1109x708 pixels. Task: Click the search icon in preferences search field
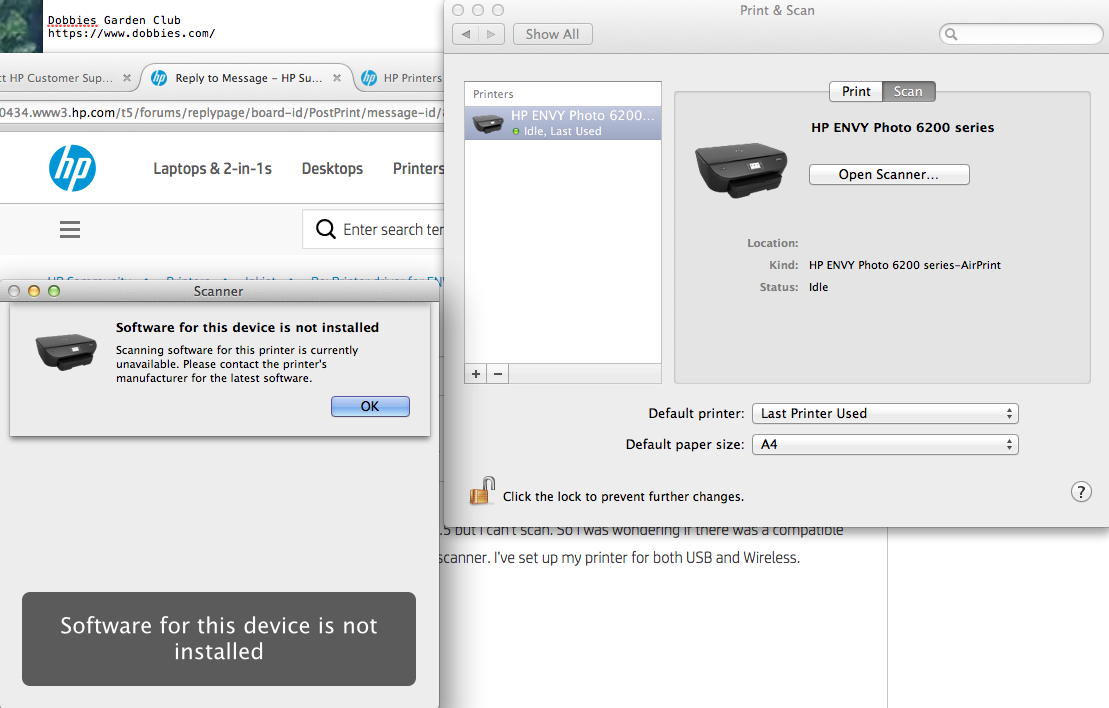[x=951, y=34]
